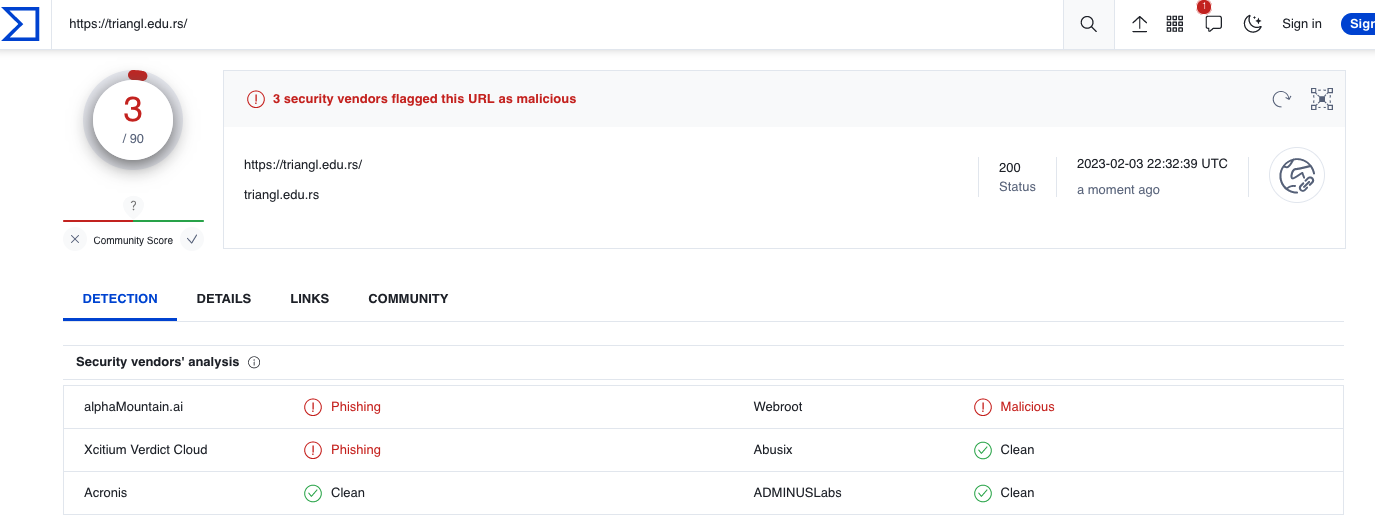This screenshot has width=1375, height=515.
Task: Click the red malicious alert icon in banner
Action: (x=256, y=99)
